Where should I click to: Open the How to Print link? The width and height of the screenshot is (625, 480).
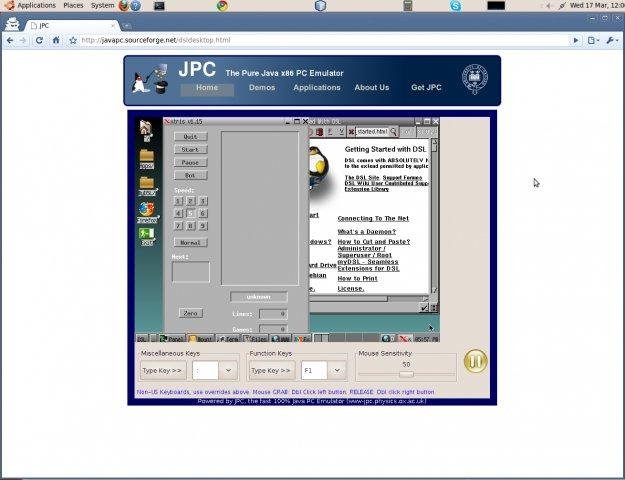pyautogui.click(x=357, y=279)
